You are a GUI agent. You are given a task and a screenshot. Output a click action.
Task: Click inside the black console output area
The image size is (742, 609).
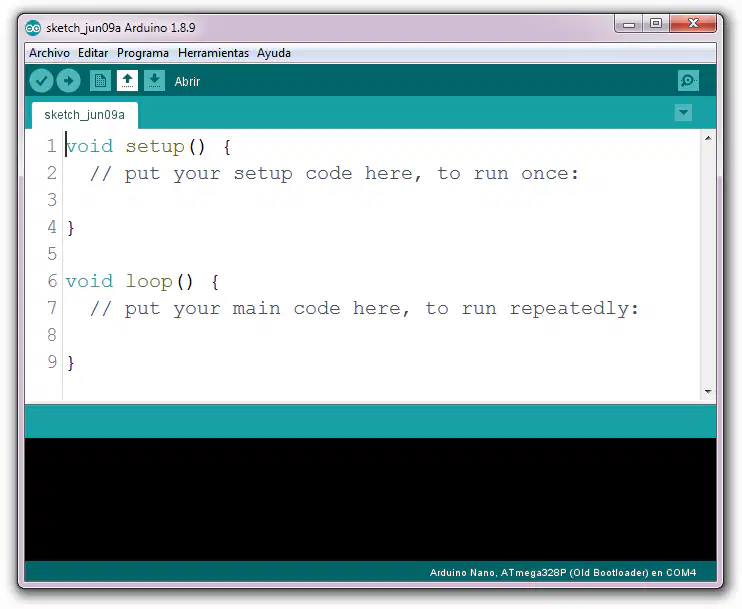click(371, 499)
